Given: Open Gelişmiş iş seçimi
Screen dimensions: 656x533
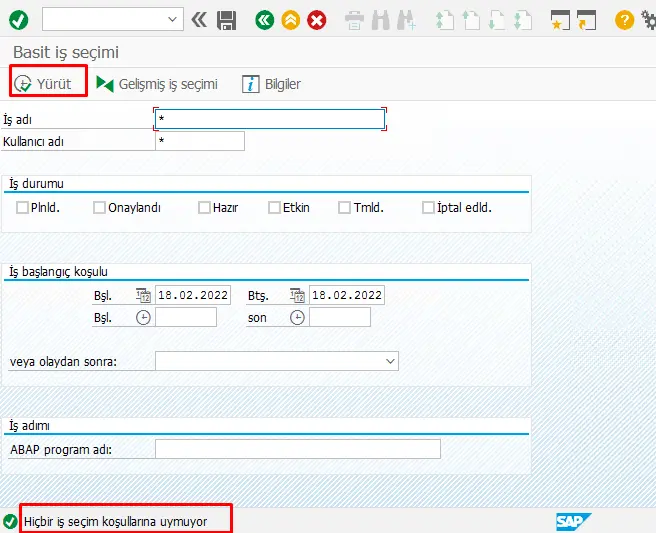Looking at the screenshot, I should pos(157,84).
